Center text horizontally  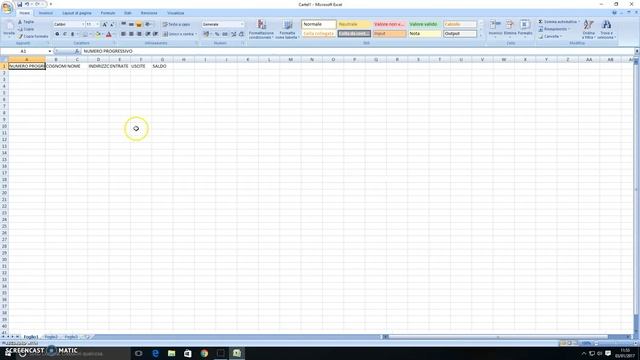click(x=131, y=34)
